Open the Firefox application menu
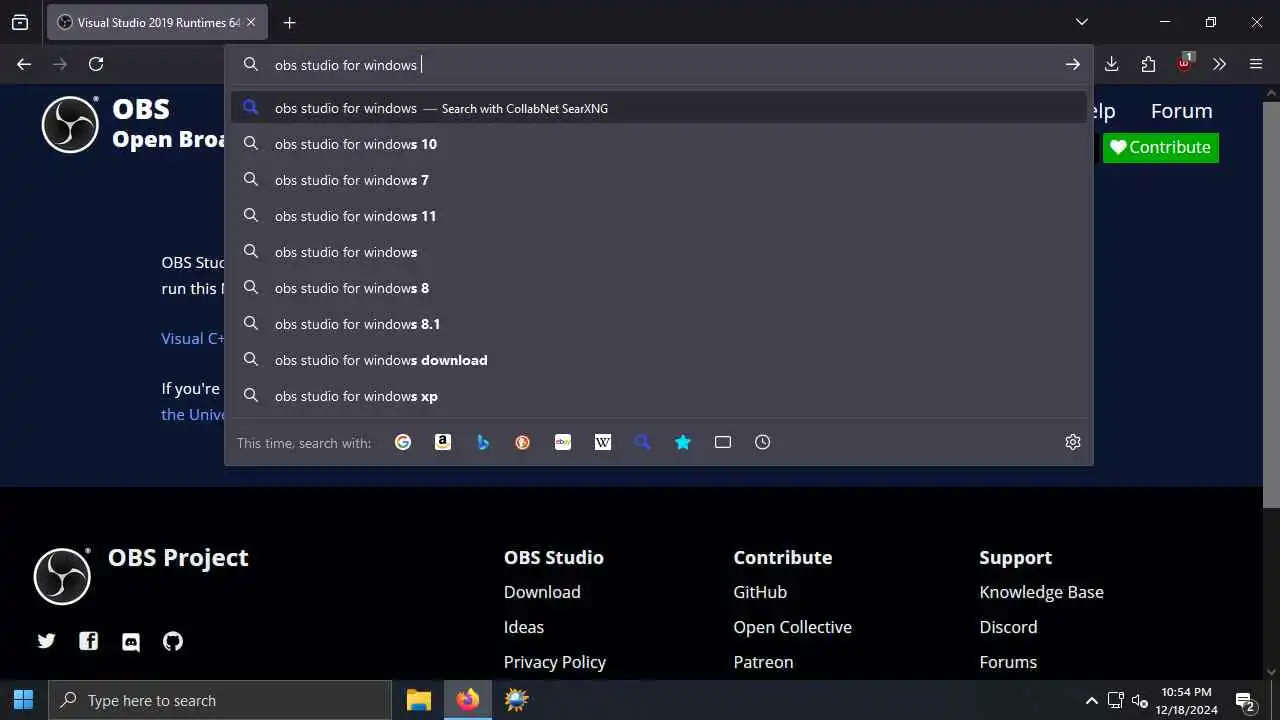Image resolution: width=1280 pixels, height=720 pixels. 1256,64
